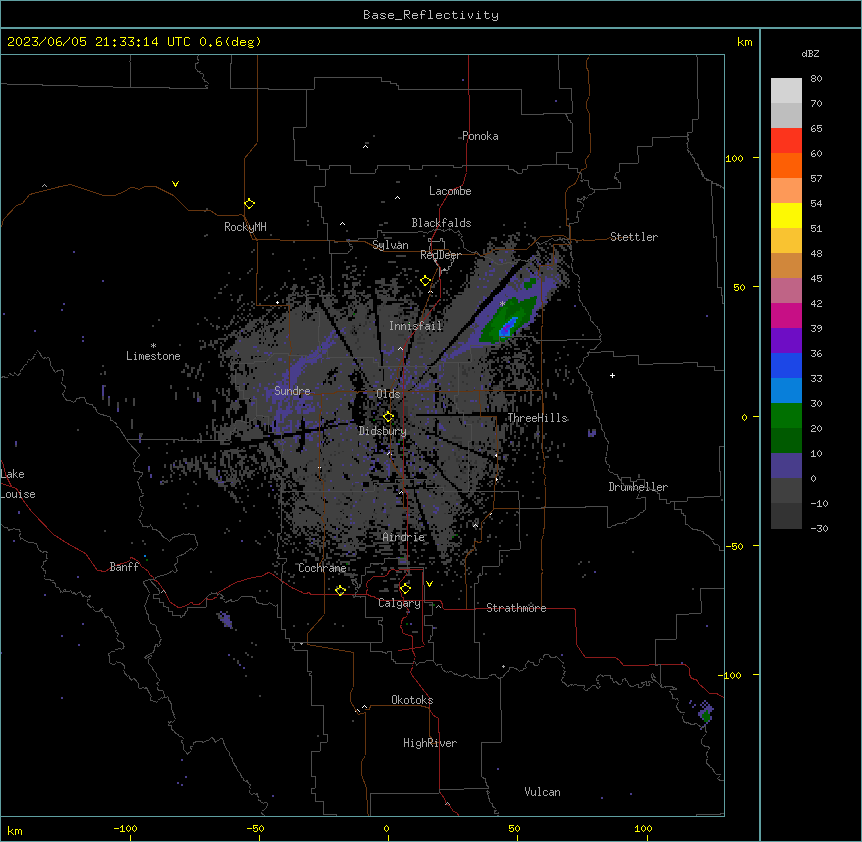The height and width of the screenshot is (842, 862).
Task: Click the yellow diamond marker above Calgary label
Action: 405,589
